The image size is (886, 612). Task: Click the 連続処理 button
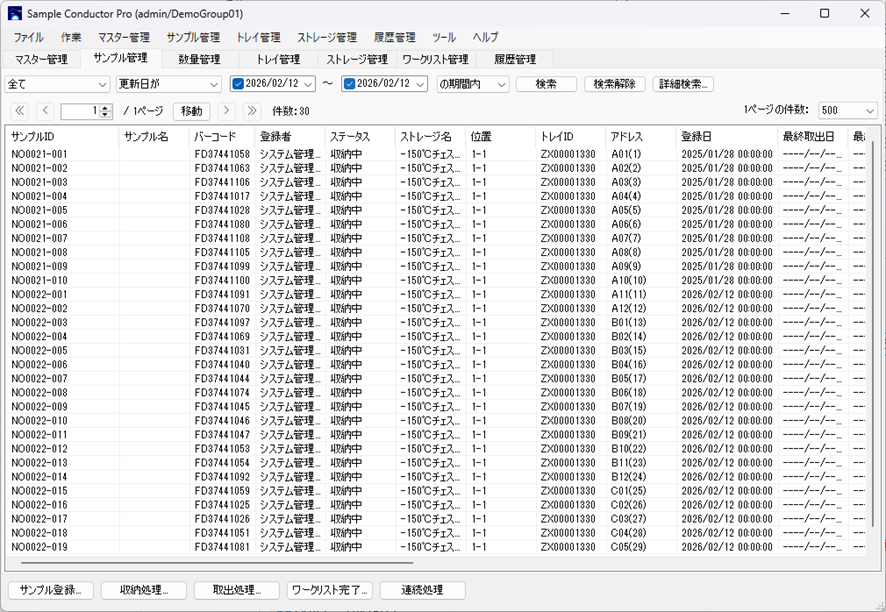(x=422, y=590)
